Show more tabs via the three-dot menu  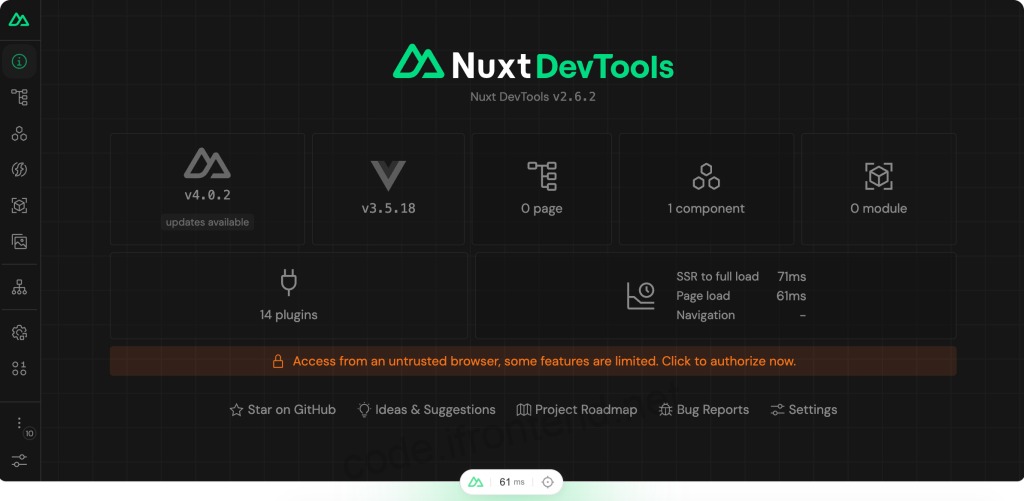(x=20, y=423)
